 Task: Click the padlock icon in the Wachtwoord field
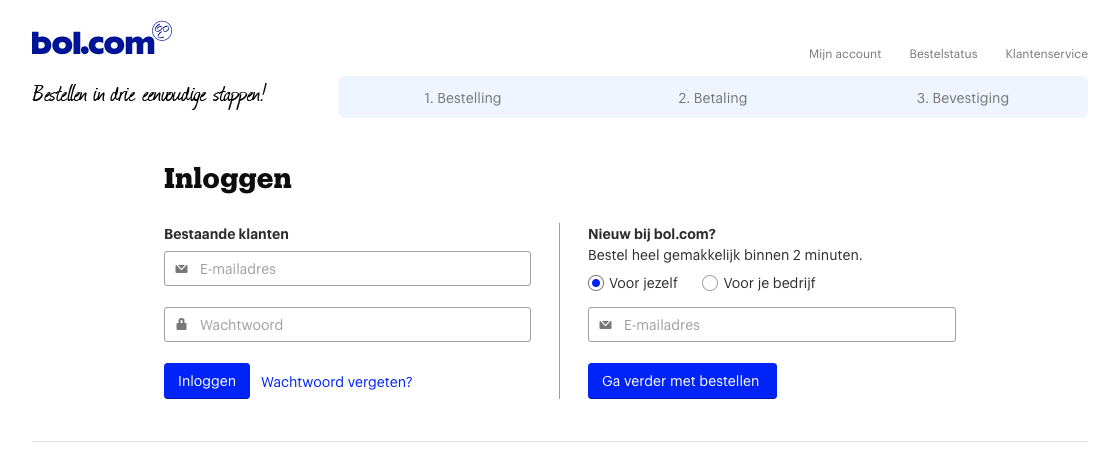pos(181,325)
